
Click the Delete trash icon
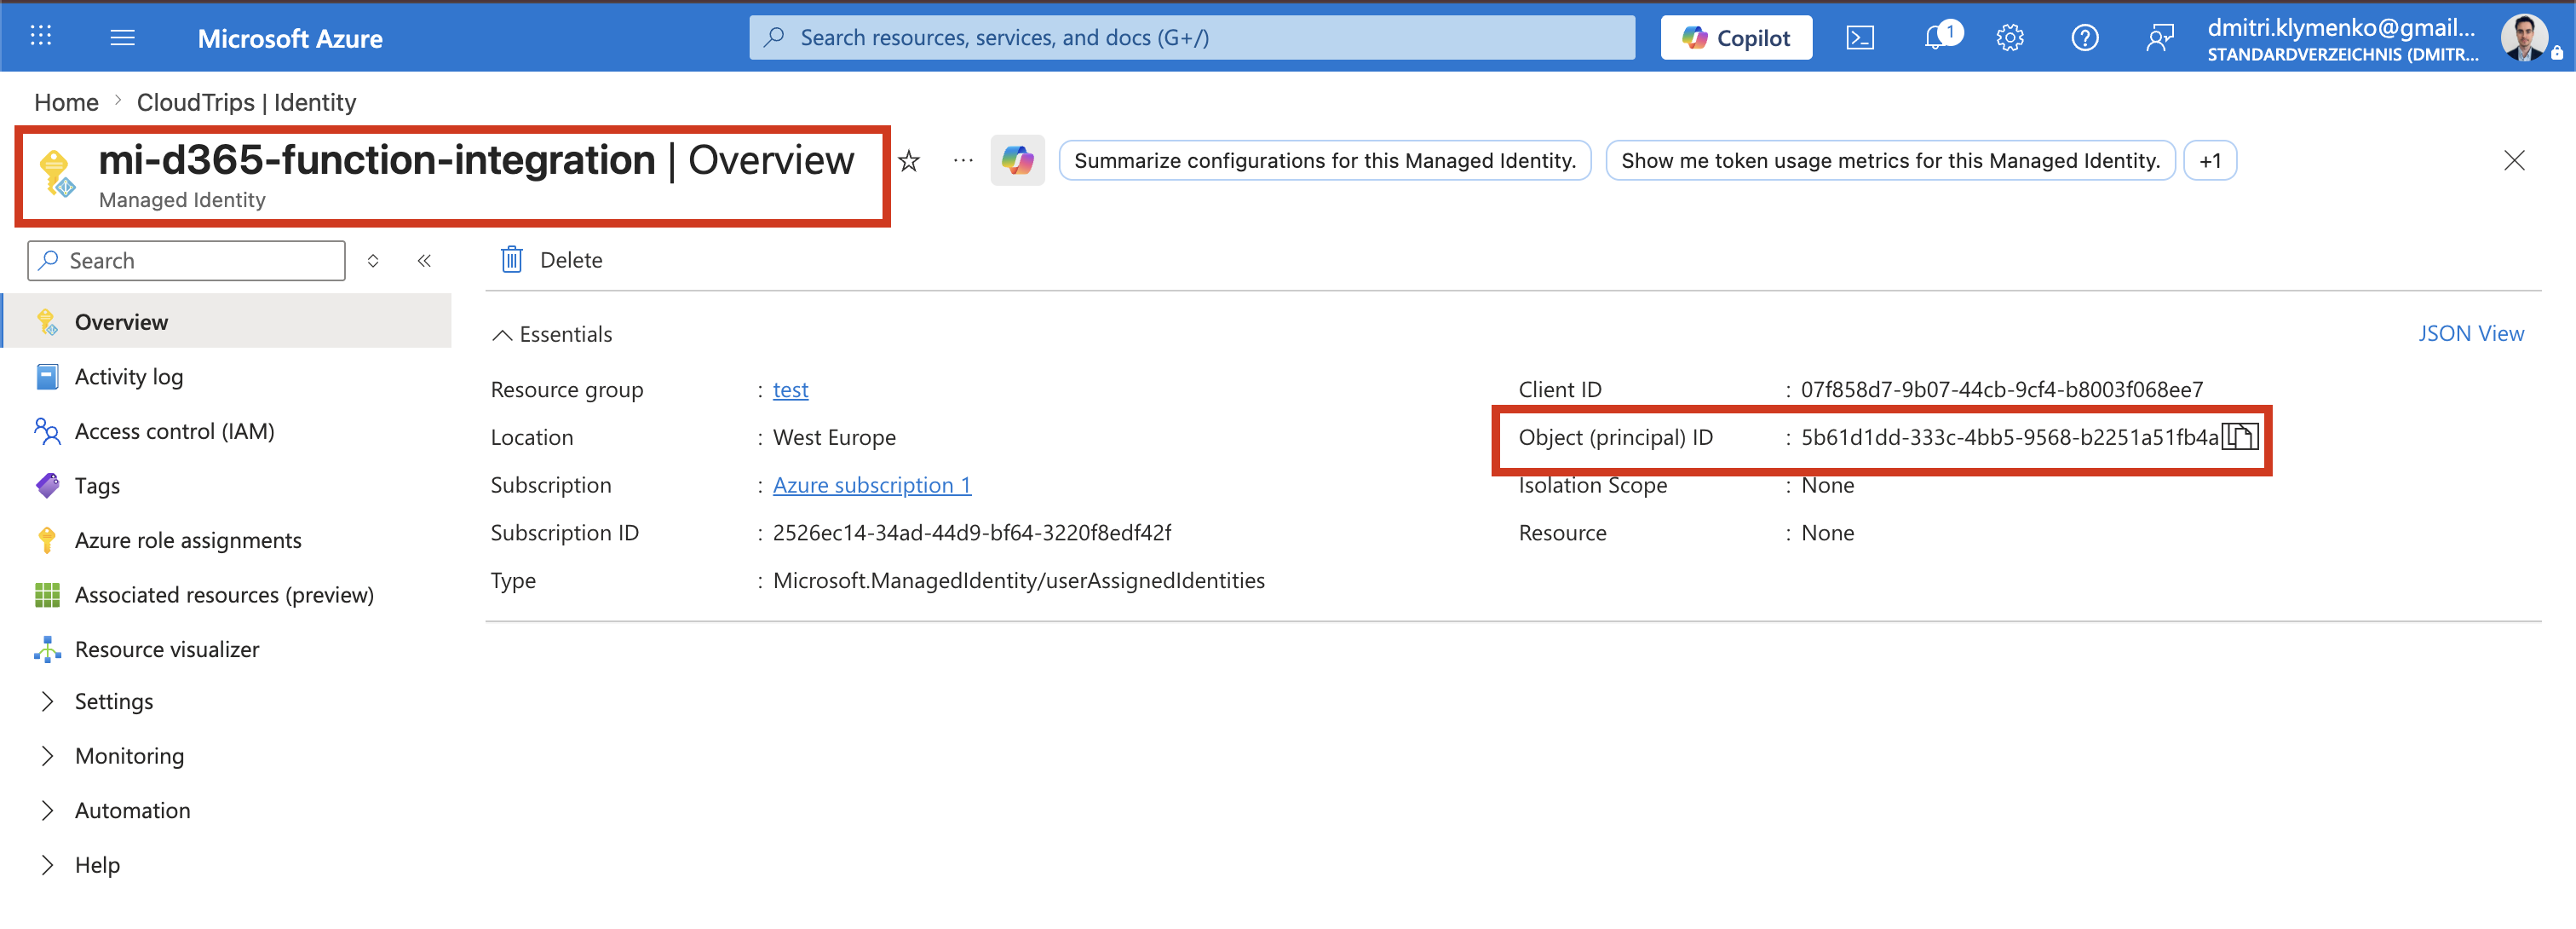512,260
